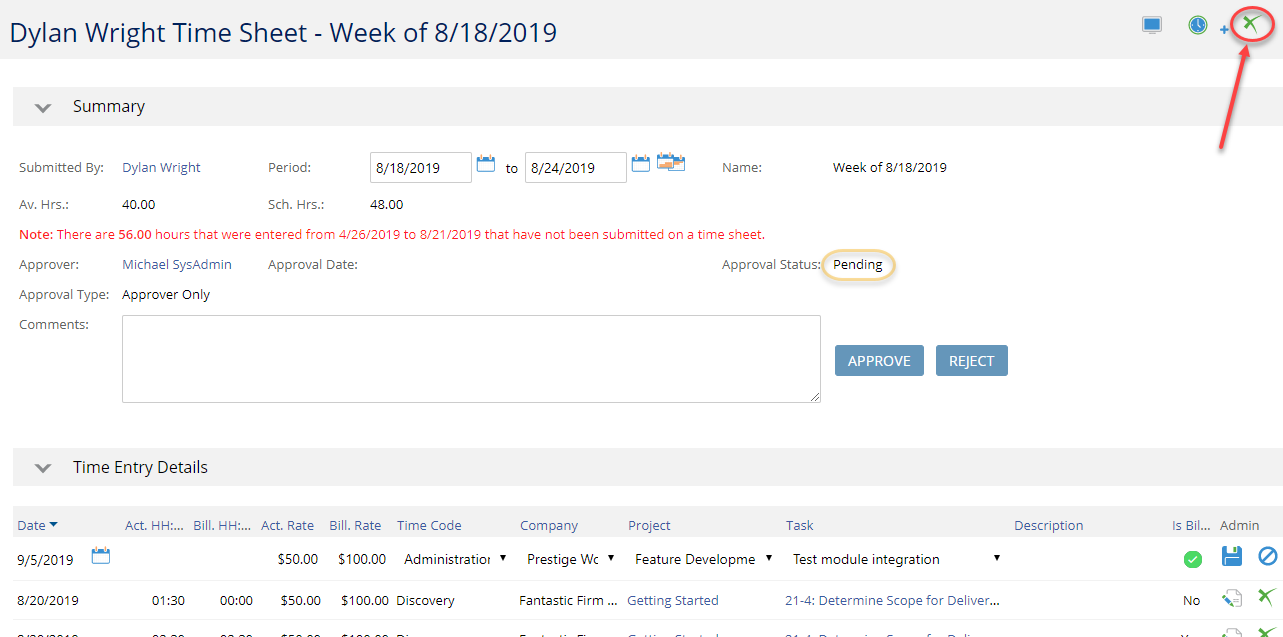Collapse the Summary section
The width and height of the screenshot is (1283, 637).
coord(43,107)
